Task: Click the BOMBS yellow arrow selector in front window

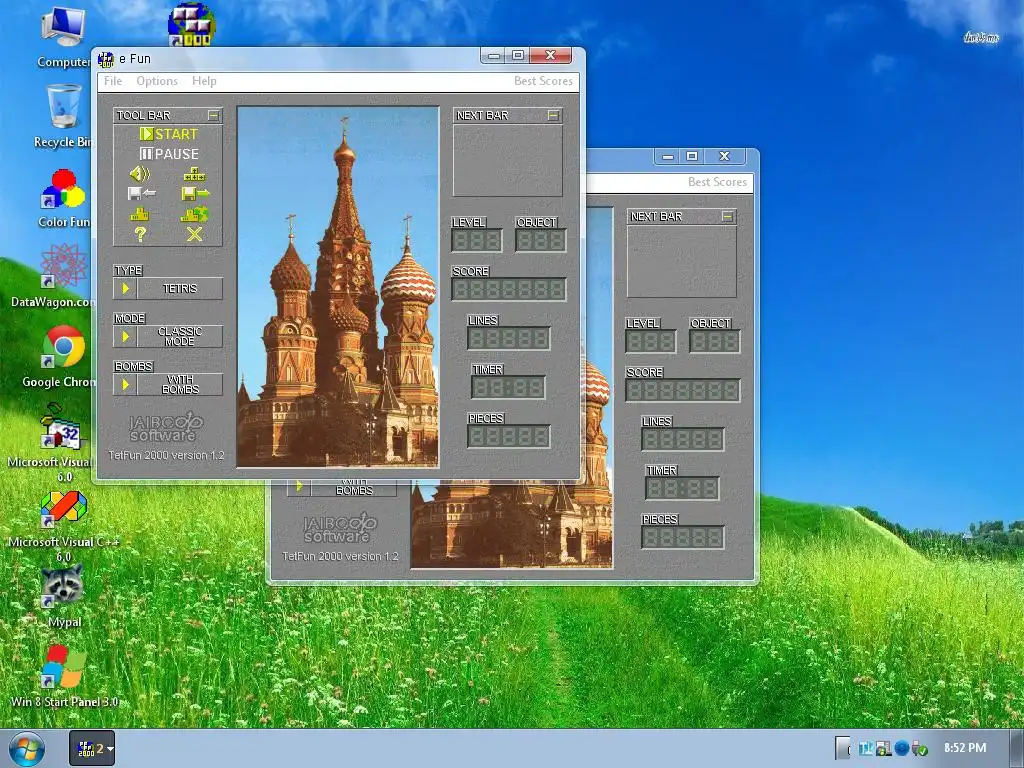Action: tap(125, 385)
